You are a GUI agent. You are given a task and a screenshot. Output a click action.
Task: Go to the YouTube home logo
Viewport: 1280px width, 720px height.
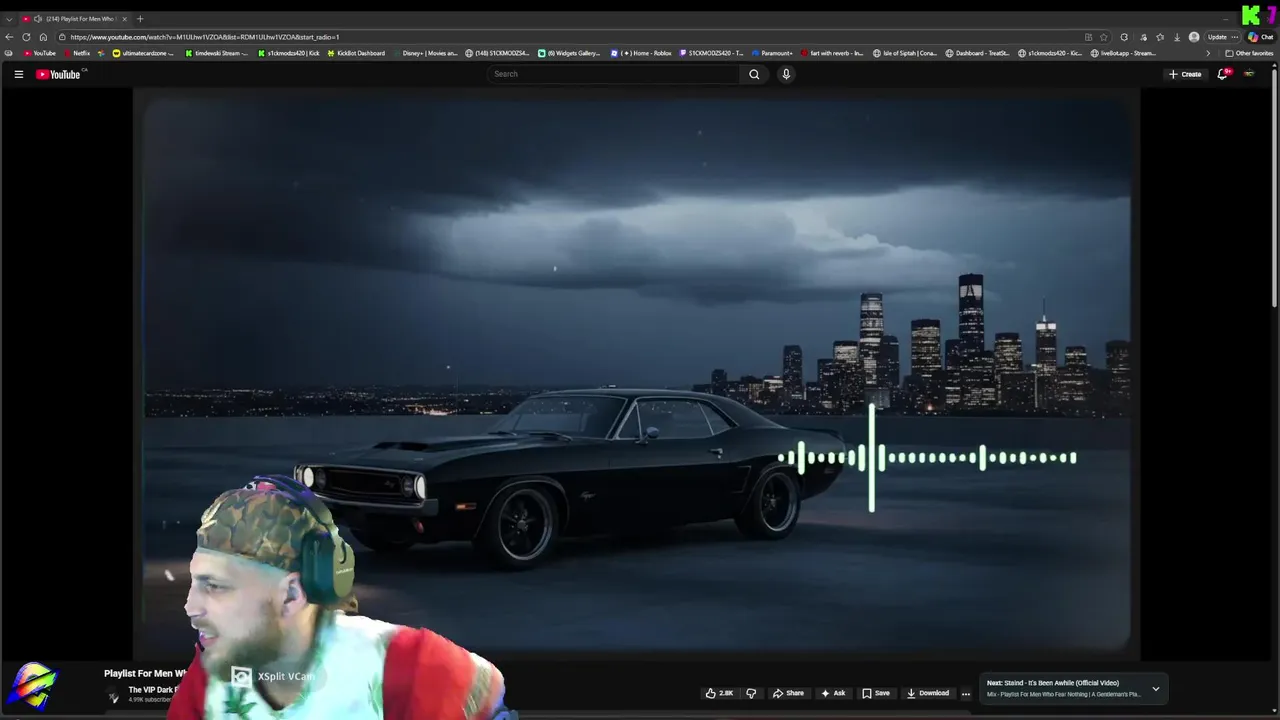(x=59, y=74)
